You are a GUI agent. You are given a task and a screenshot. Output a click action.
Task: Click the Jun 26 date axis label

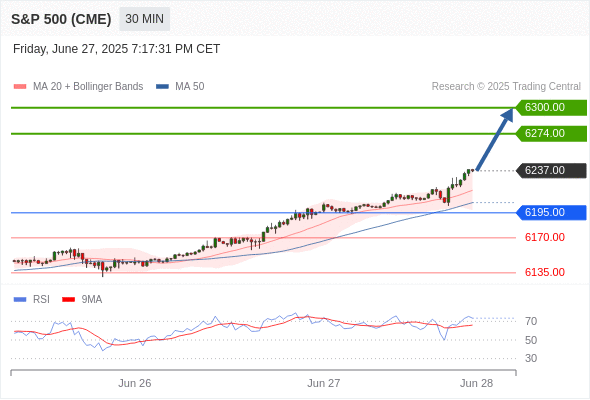[135, 383]
